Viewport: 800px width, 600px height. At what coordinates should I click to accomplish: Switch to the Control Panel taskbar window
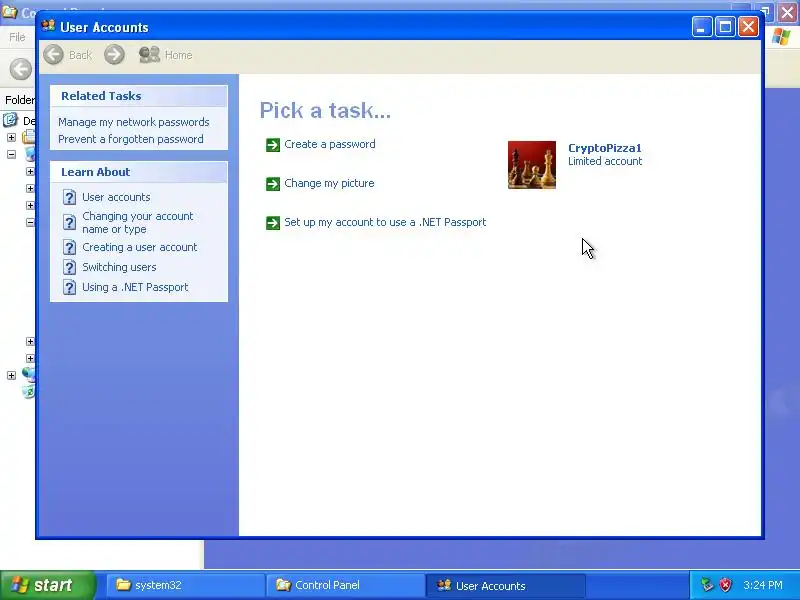tap(345, 585)
